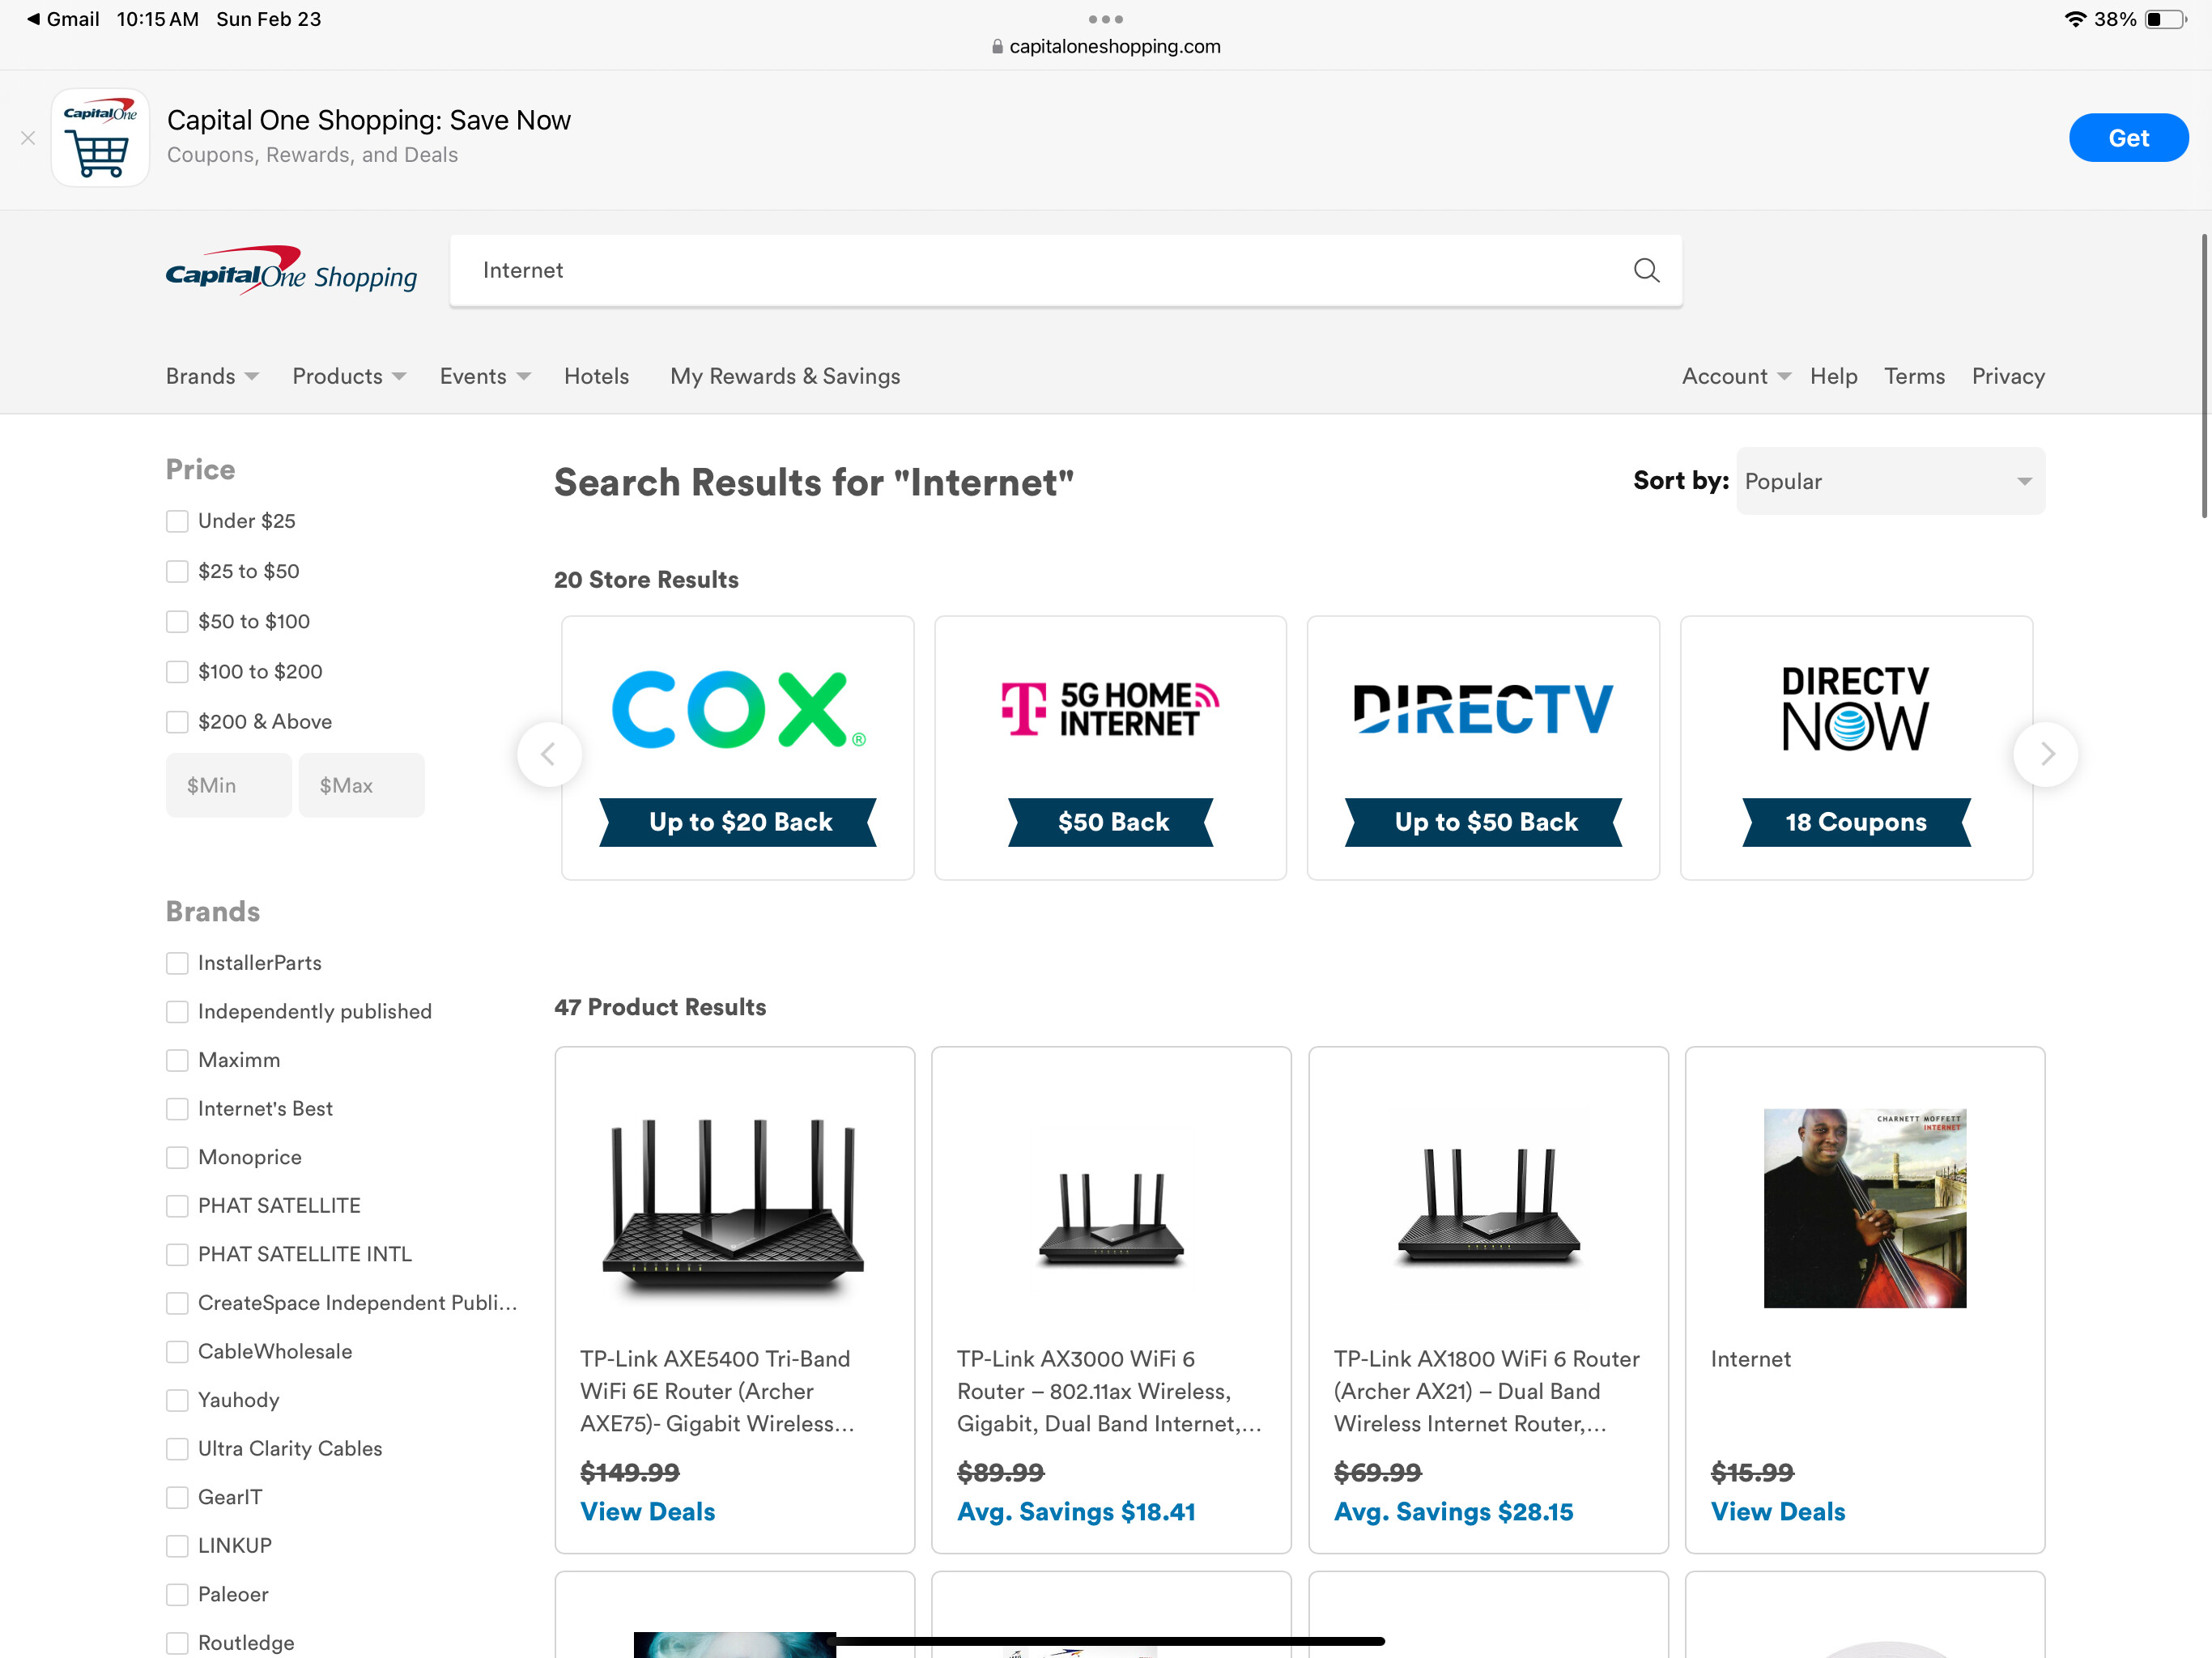2212x1658 pixels.
Task: Open Avg. Savings $18.41 link
Action: coord(1076,1511)
